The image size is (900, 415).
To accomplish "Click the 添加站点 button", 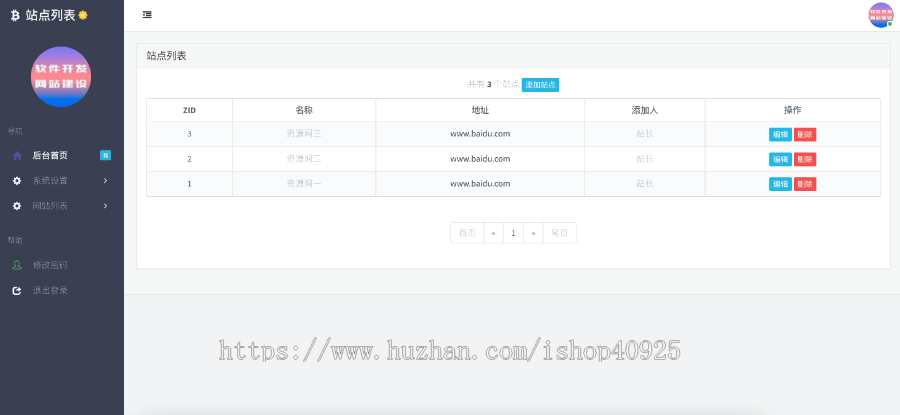I will pos(540,85).
